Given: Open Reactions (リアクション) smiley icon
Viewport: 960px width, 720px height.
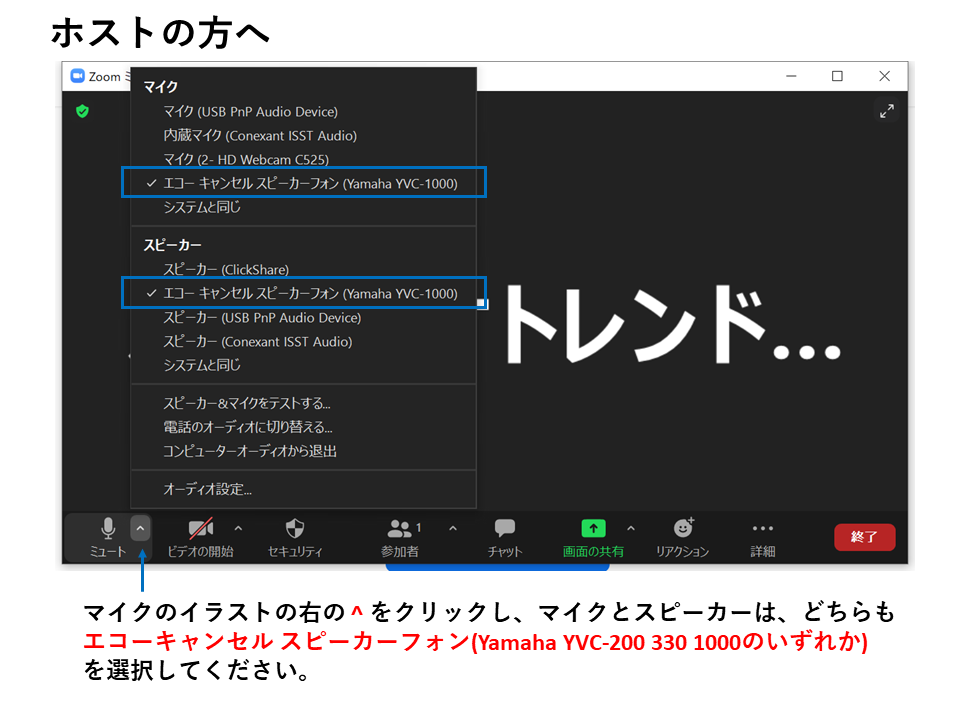Looking at the screenshot, I should coord(683,528).
